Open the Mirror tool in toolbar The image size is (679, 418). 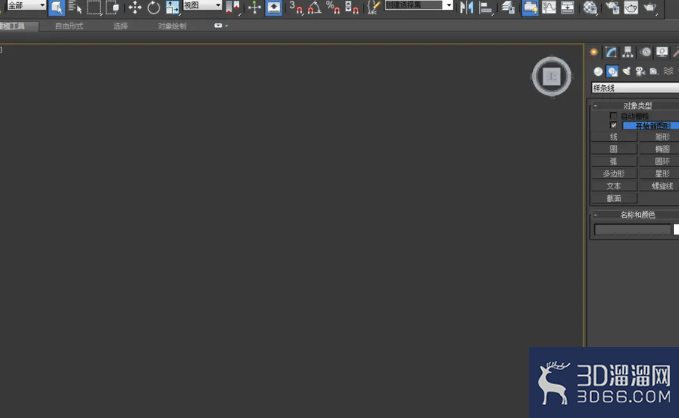pyautogui.click(x=466, y=7)
